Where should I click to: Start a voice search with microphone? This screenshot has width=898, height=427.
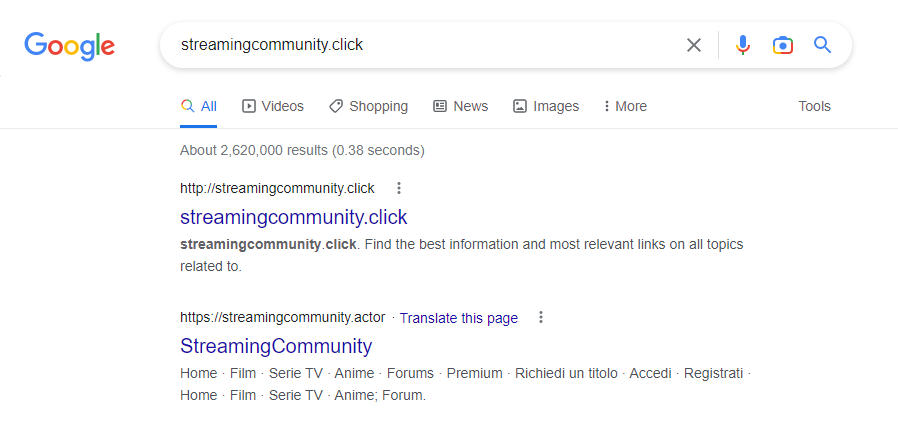742,45
